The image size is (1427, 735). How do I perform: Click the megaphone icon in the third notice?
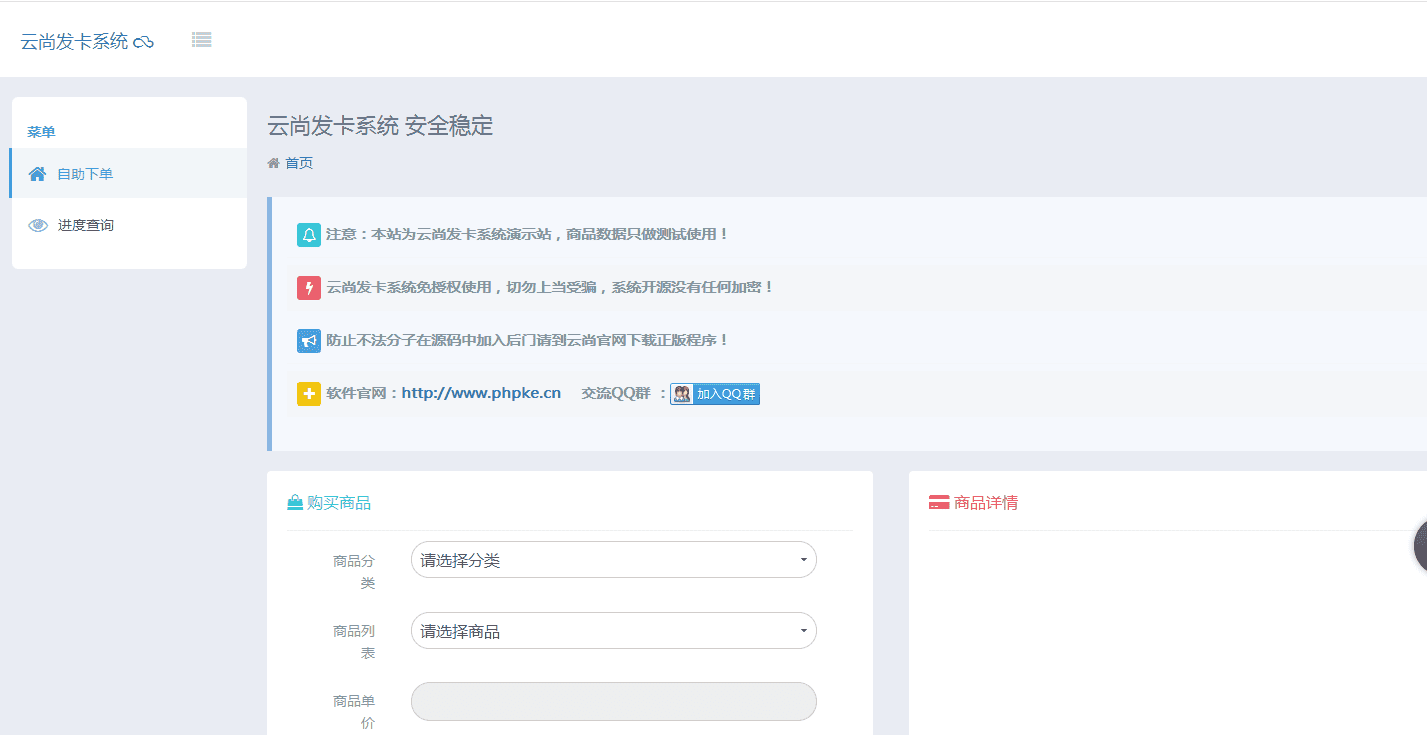(309, 340)
